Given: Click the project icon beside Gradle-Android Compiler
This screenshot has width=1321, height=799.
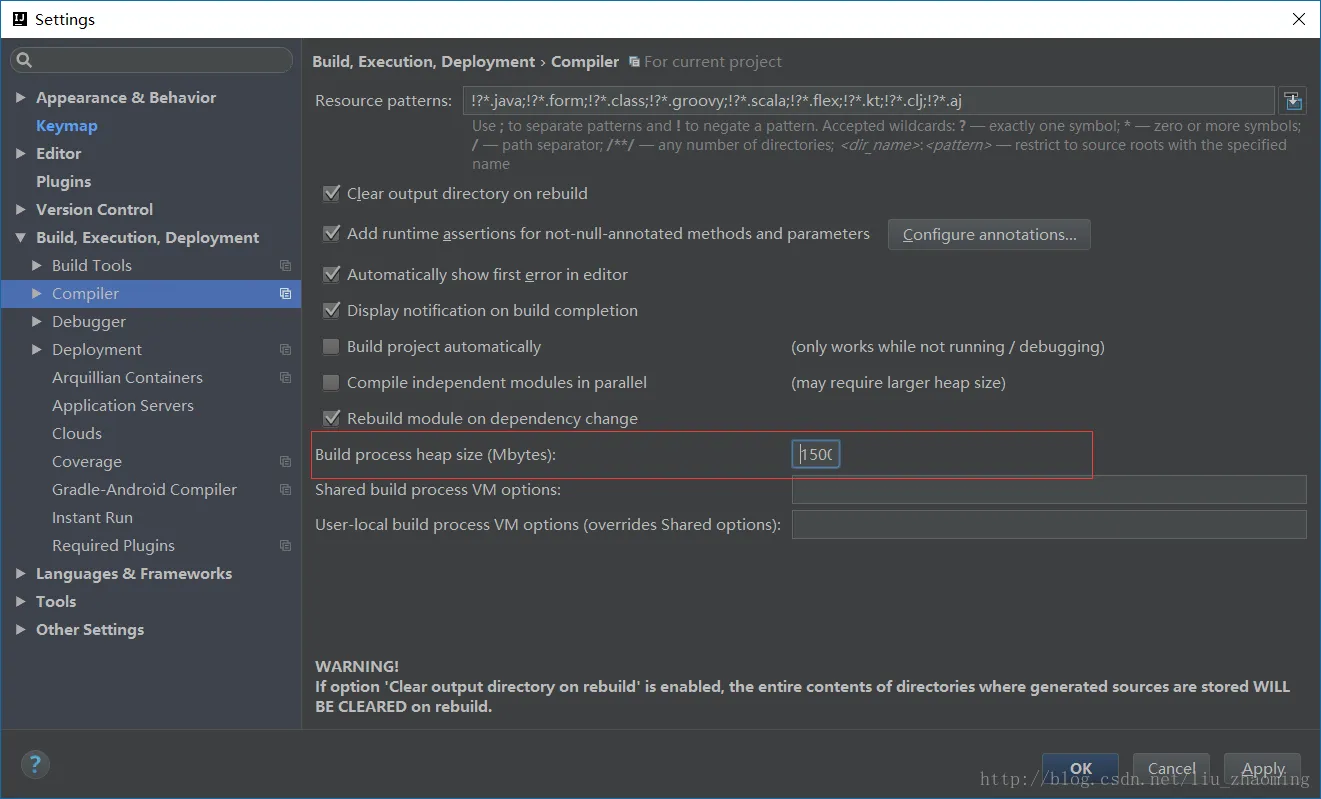Looking at the screenshot, I should tap(286, 490).
